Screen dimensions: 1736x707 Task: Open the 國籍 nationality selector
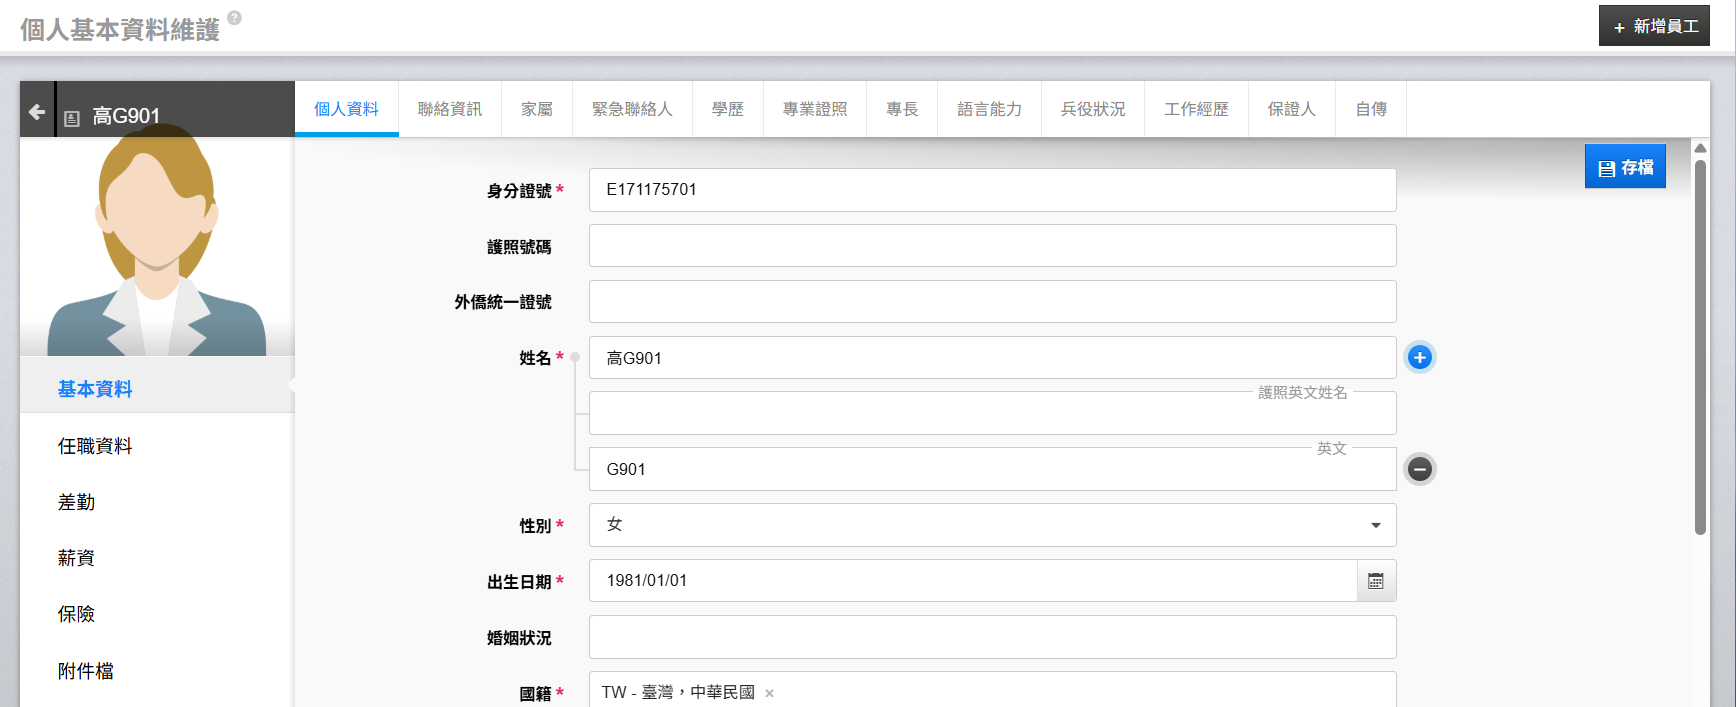(1080, 692)
